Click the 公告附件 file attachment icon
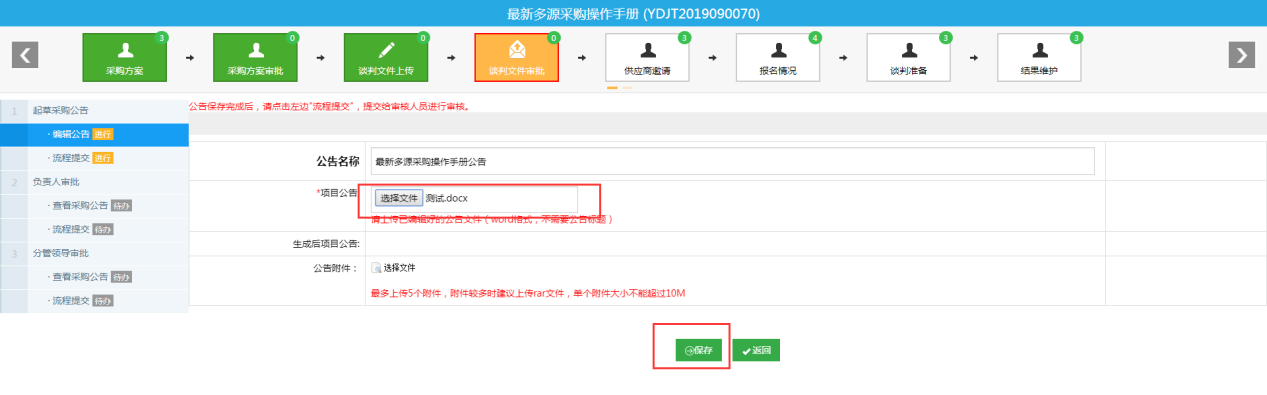1267x395 pixels. coord(376,268)
